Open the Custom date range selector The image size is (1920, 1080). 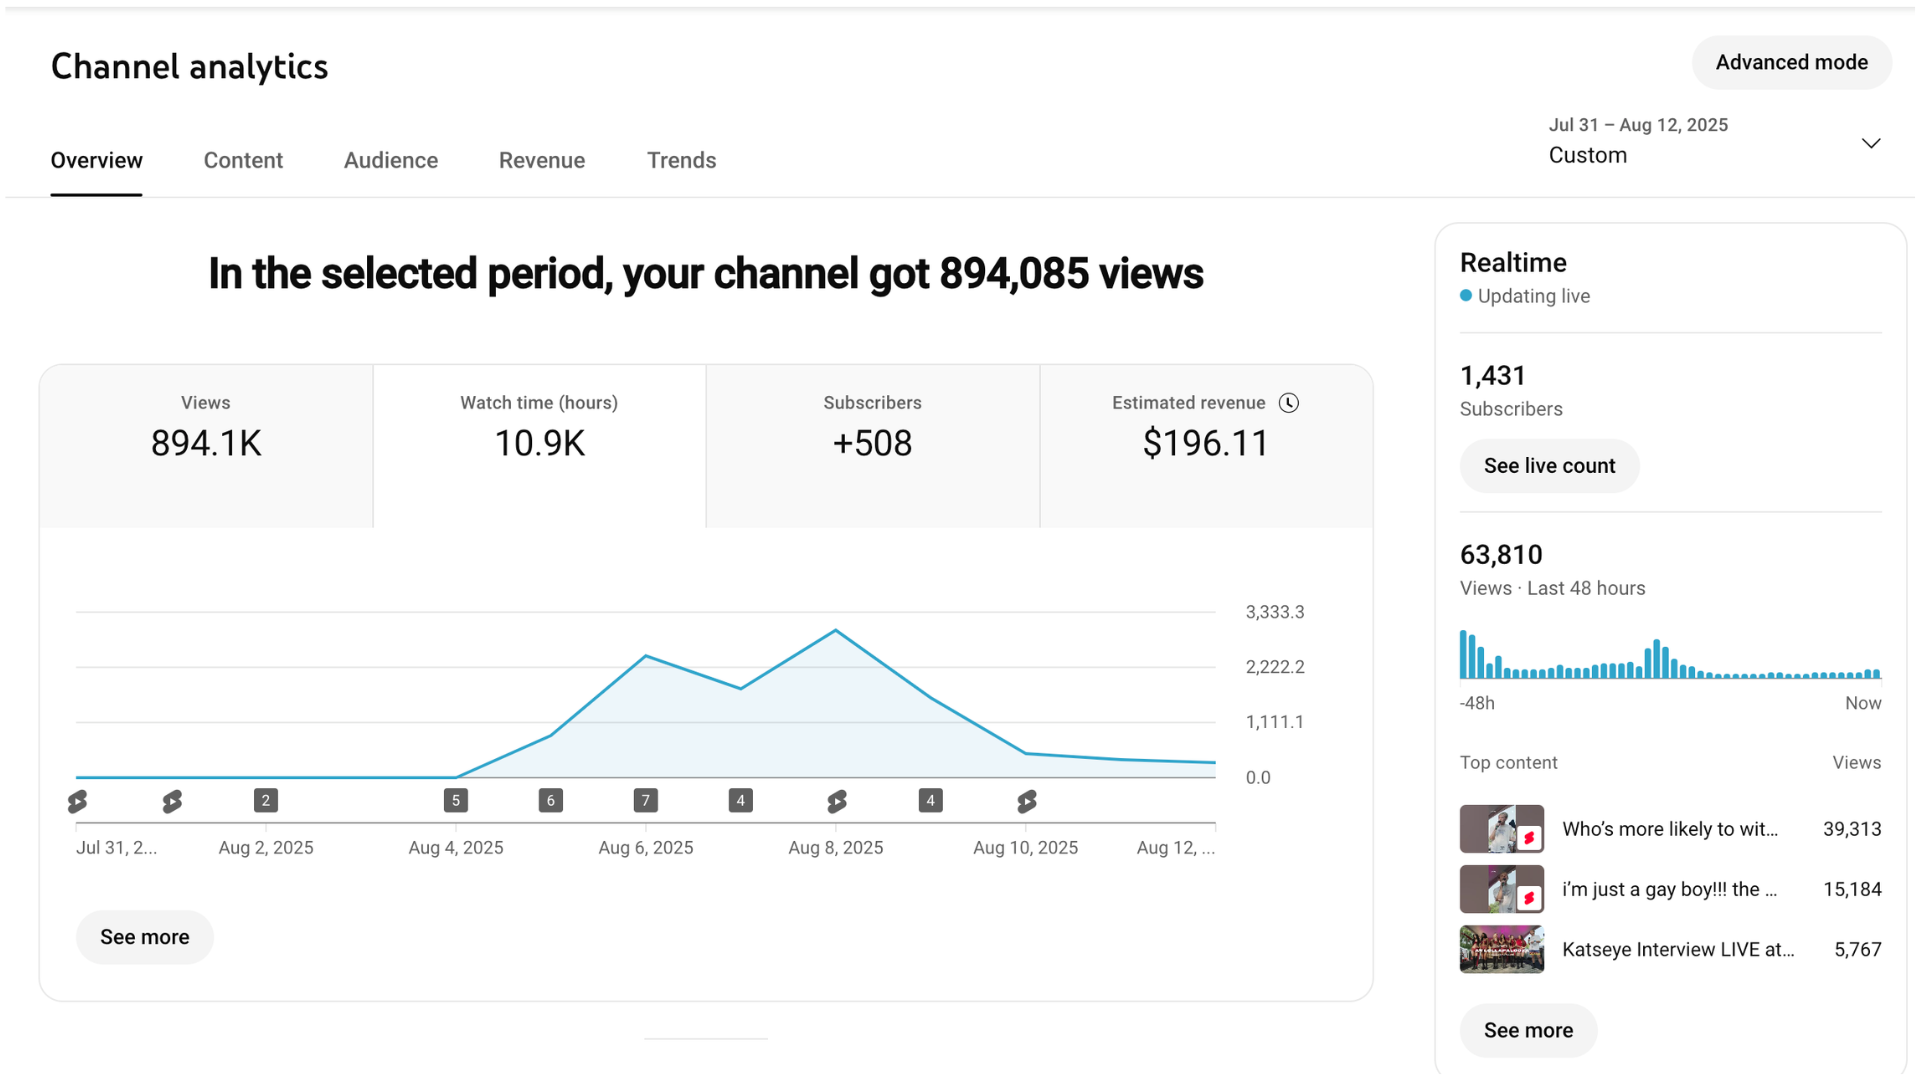(1714, 141)
